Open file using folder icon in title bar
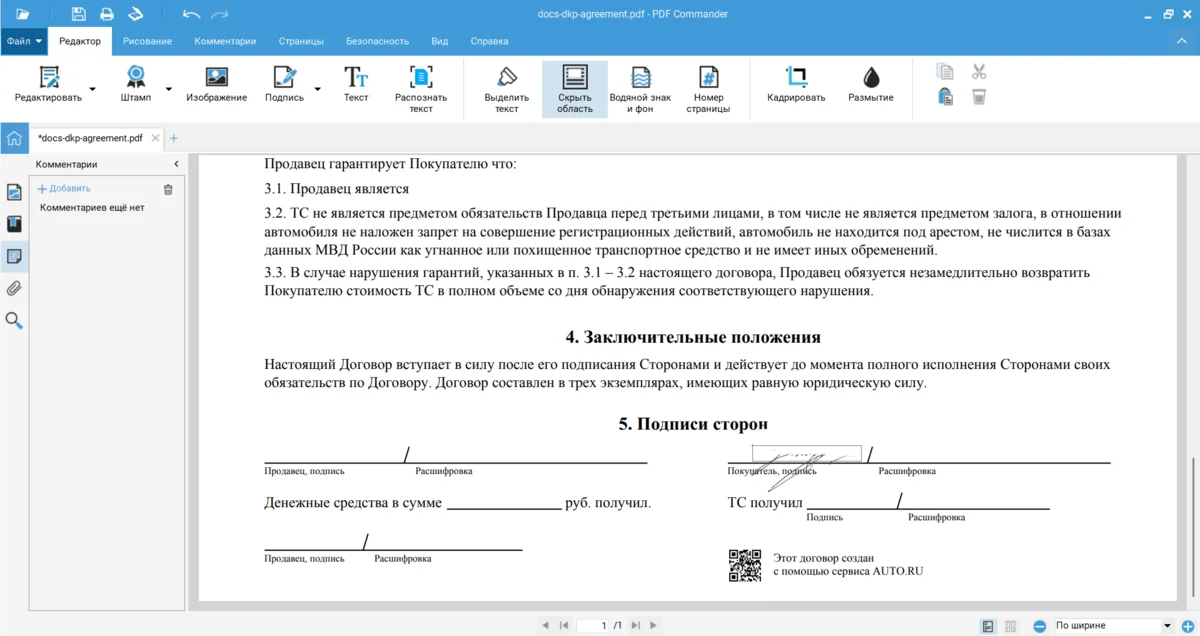The image size is (1200, 636). pos(23,14)
